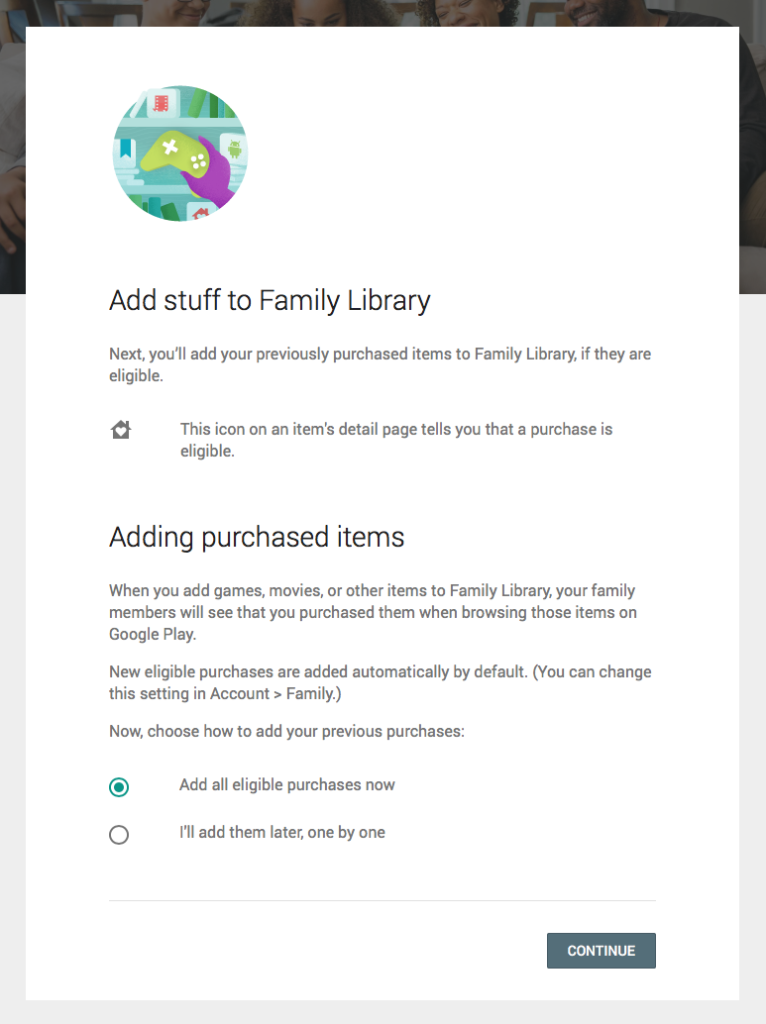Click the Family Library eligibility house icon

[121, 430]
